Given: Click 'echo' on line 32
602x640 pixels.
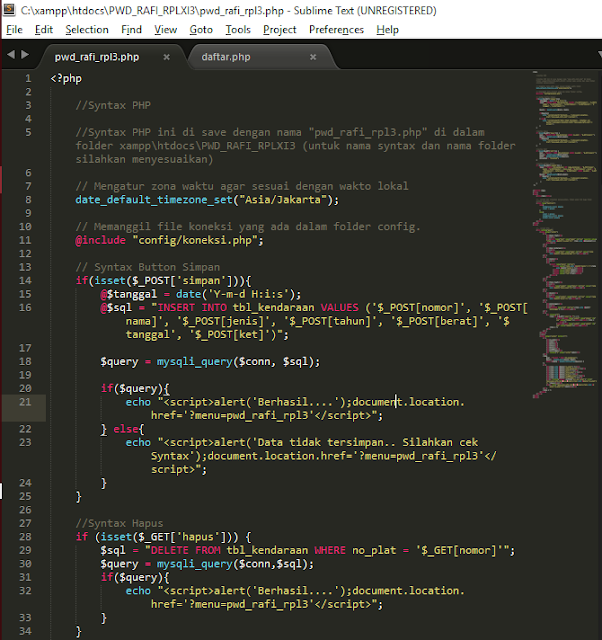Looking at the screenshot, I should [138, 591].
